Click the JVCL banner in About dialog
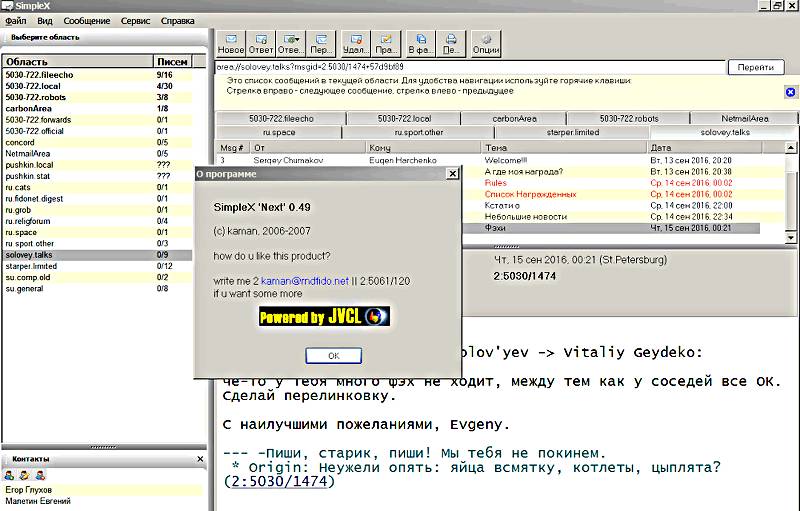 click(324, 316)
